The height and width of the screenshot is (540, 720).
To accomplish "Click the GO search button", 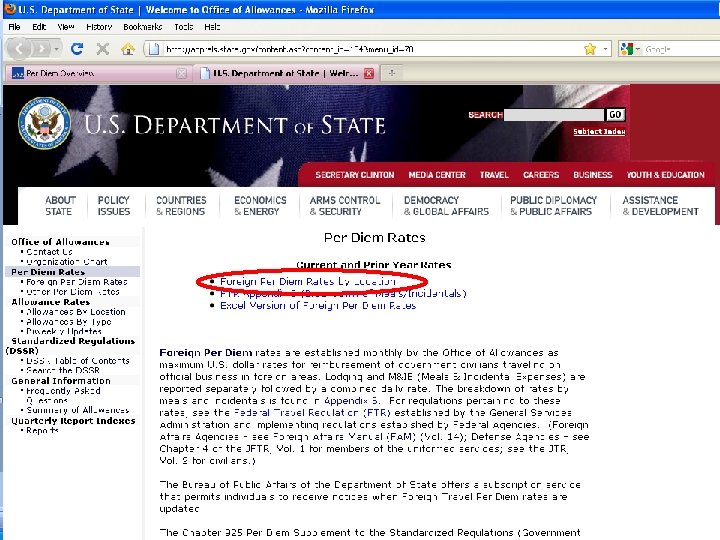I will tap(615, 115).
